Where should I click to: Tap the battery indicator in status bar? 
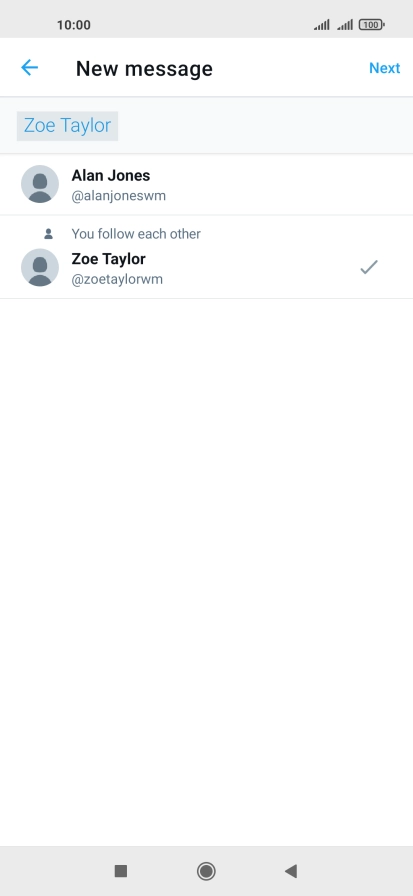click(x=371, y=25)
